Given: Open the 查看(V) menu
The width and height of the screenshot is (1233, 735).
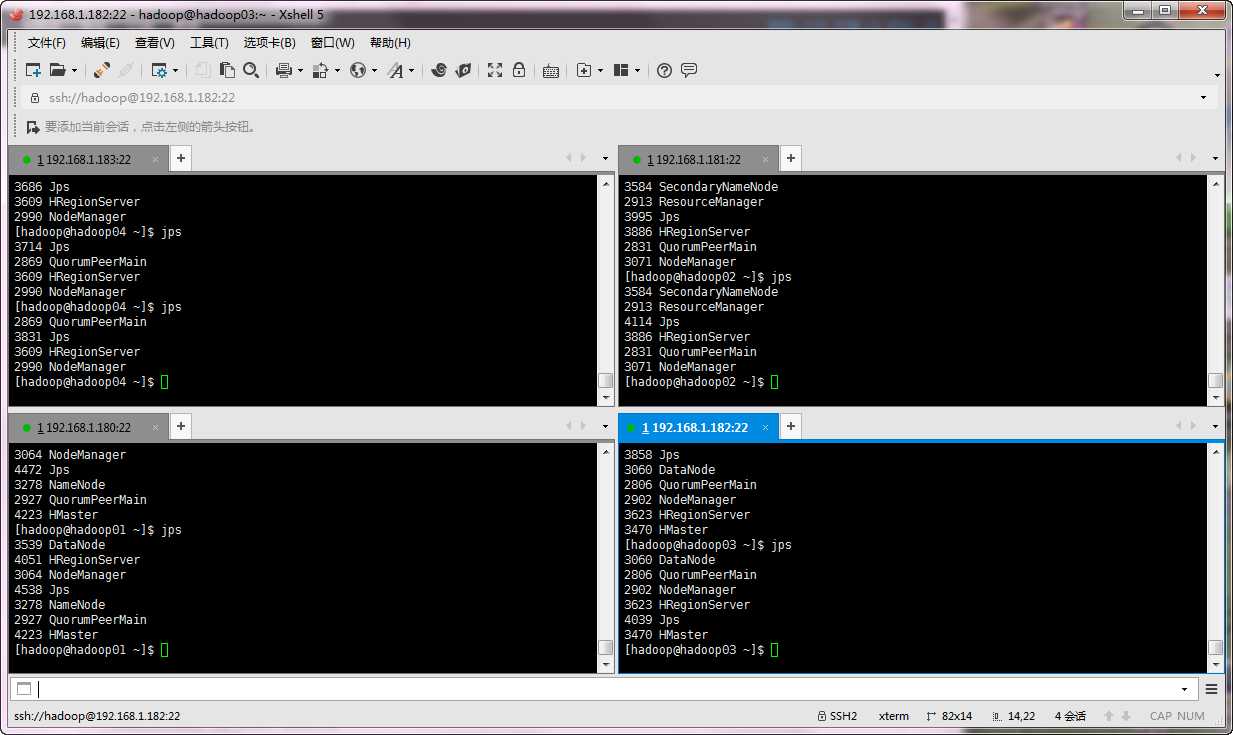Looking at the screenshot, I should [155, 43].
